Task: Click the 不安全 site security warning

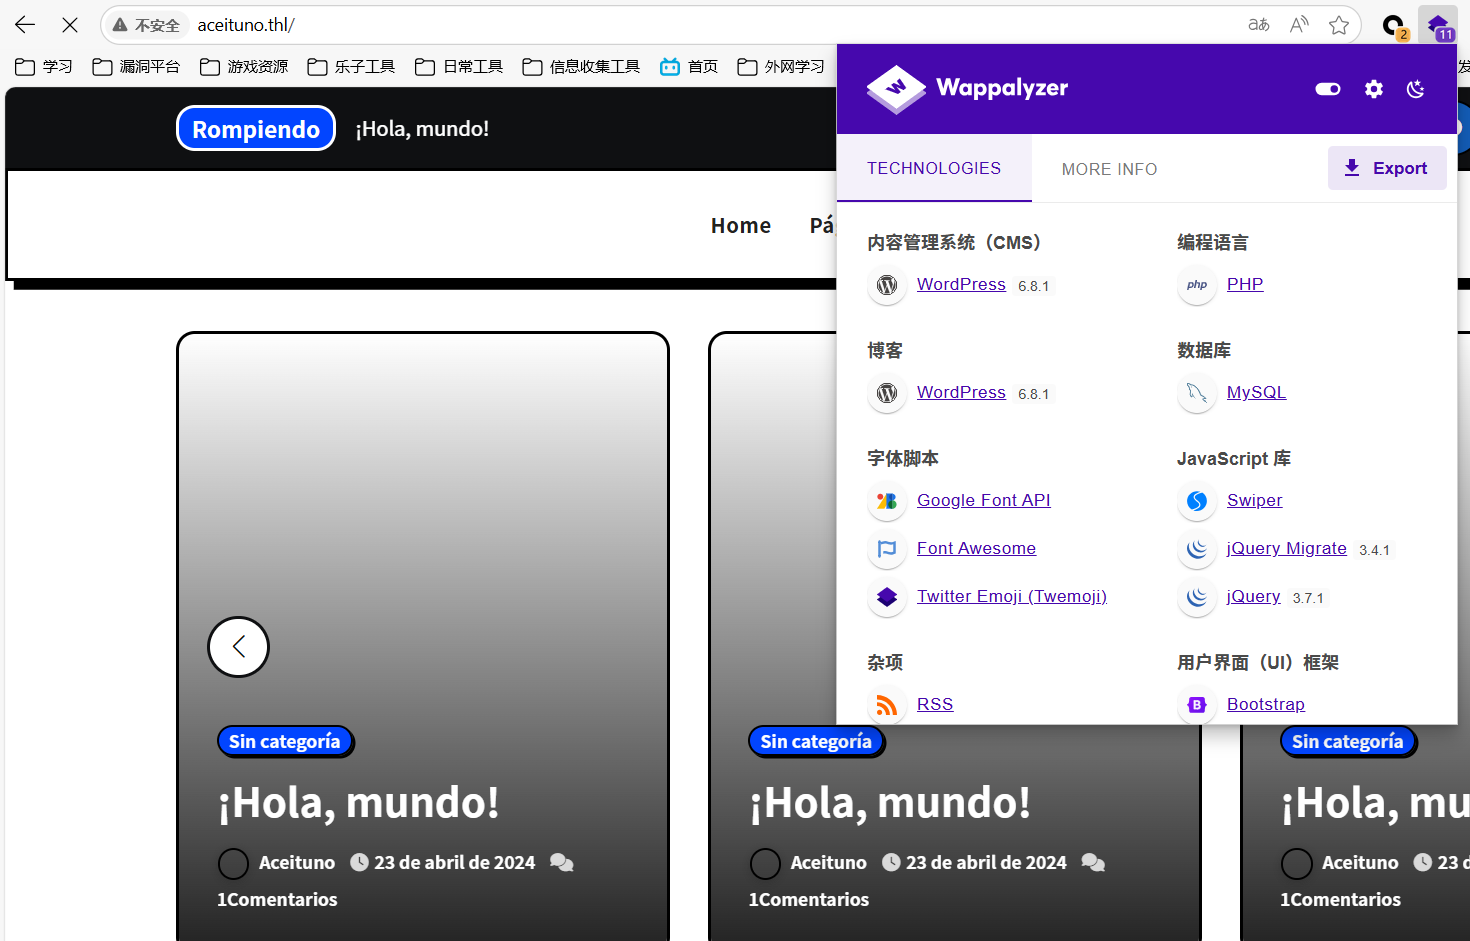Action: pos(146,25)
